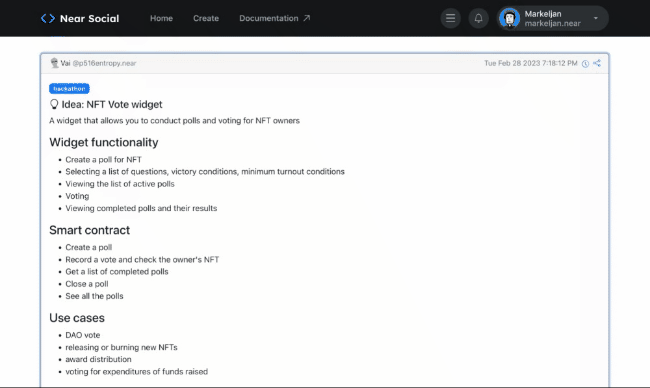
Task: Click the widget description sentence about polls
Action: pos(174,121)
